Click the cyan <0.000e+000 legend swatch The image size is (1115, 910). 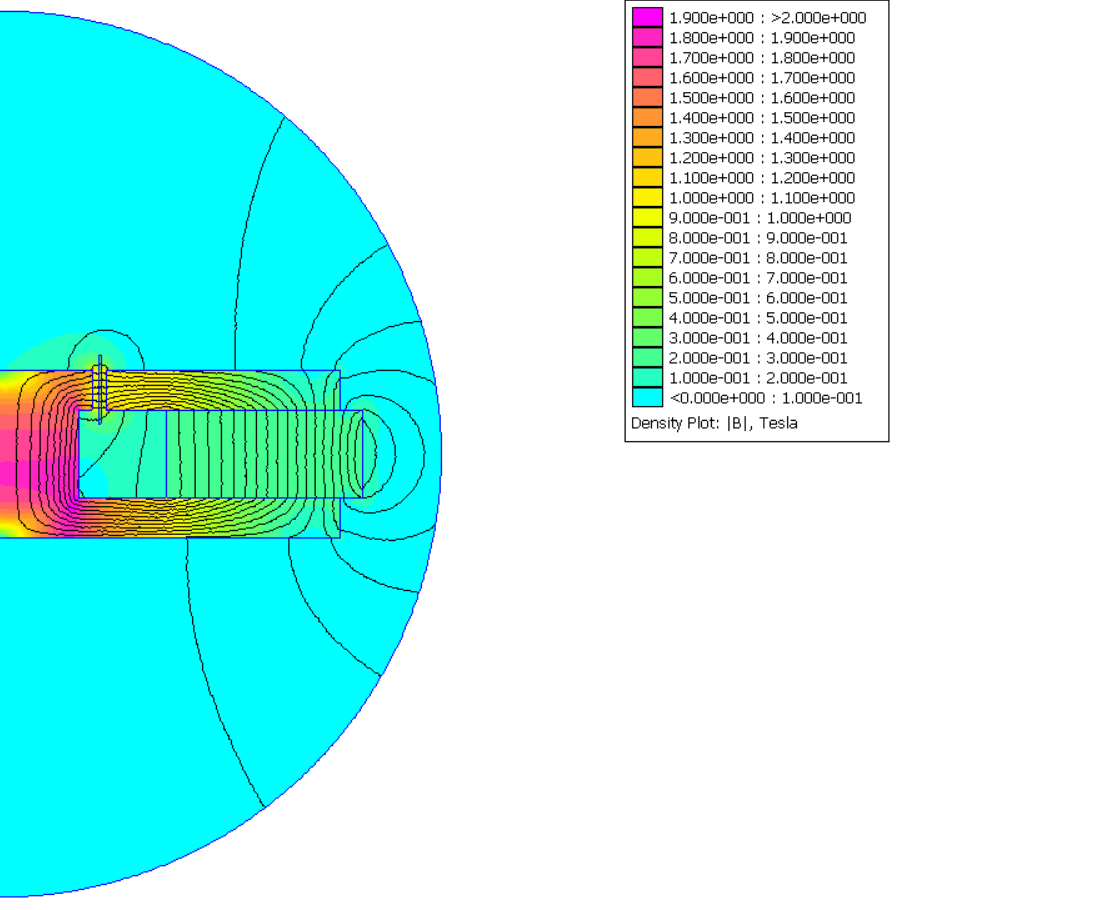pos(647,397)
